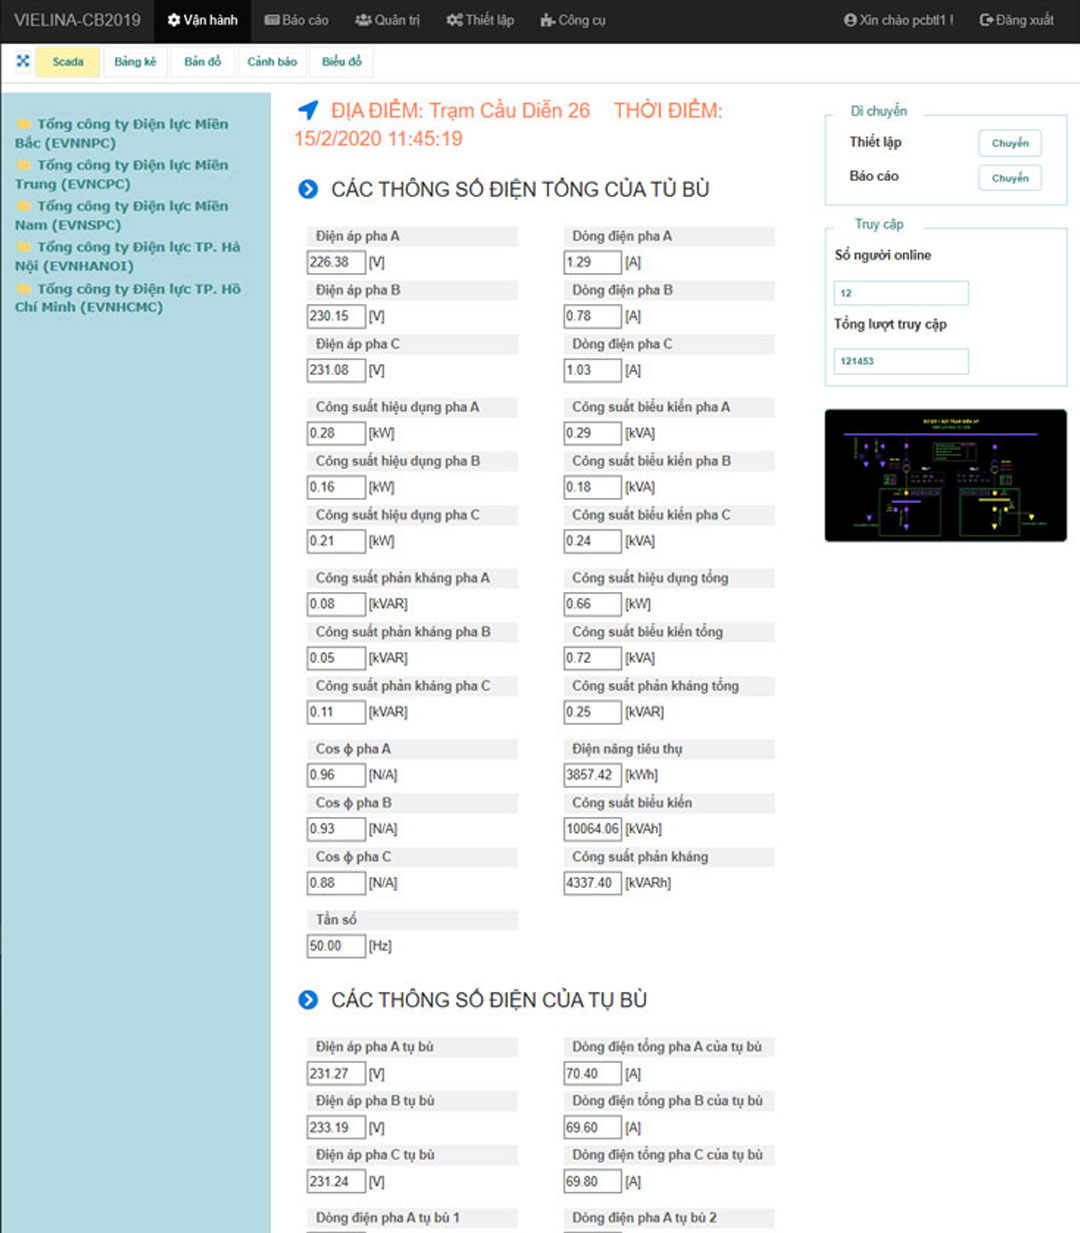Expand Tổng công ty Điện lực TP. Hồ Chí Minh
Screen dimensions: 1080x1233
[127, 298]
